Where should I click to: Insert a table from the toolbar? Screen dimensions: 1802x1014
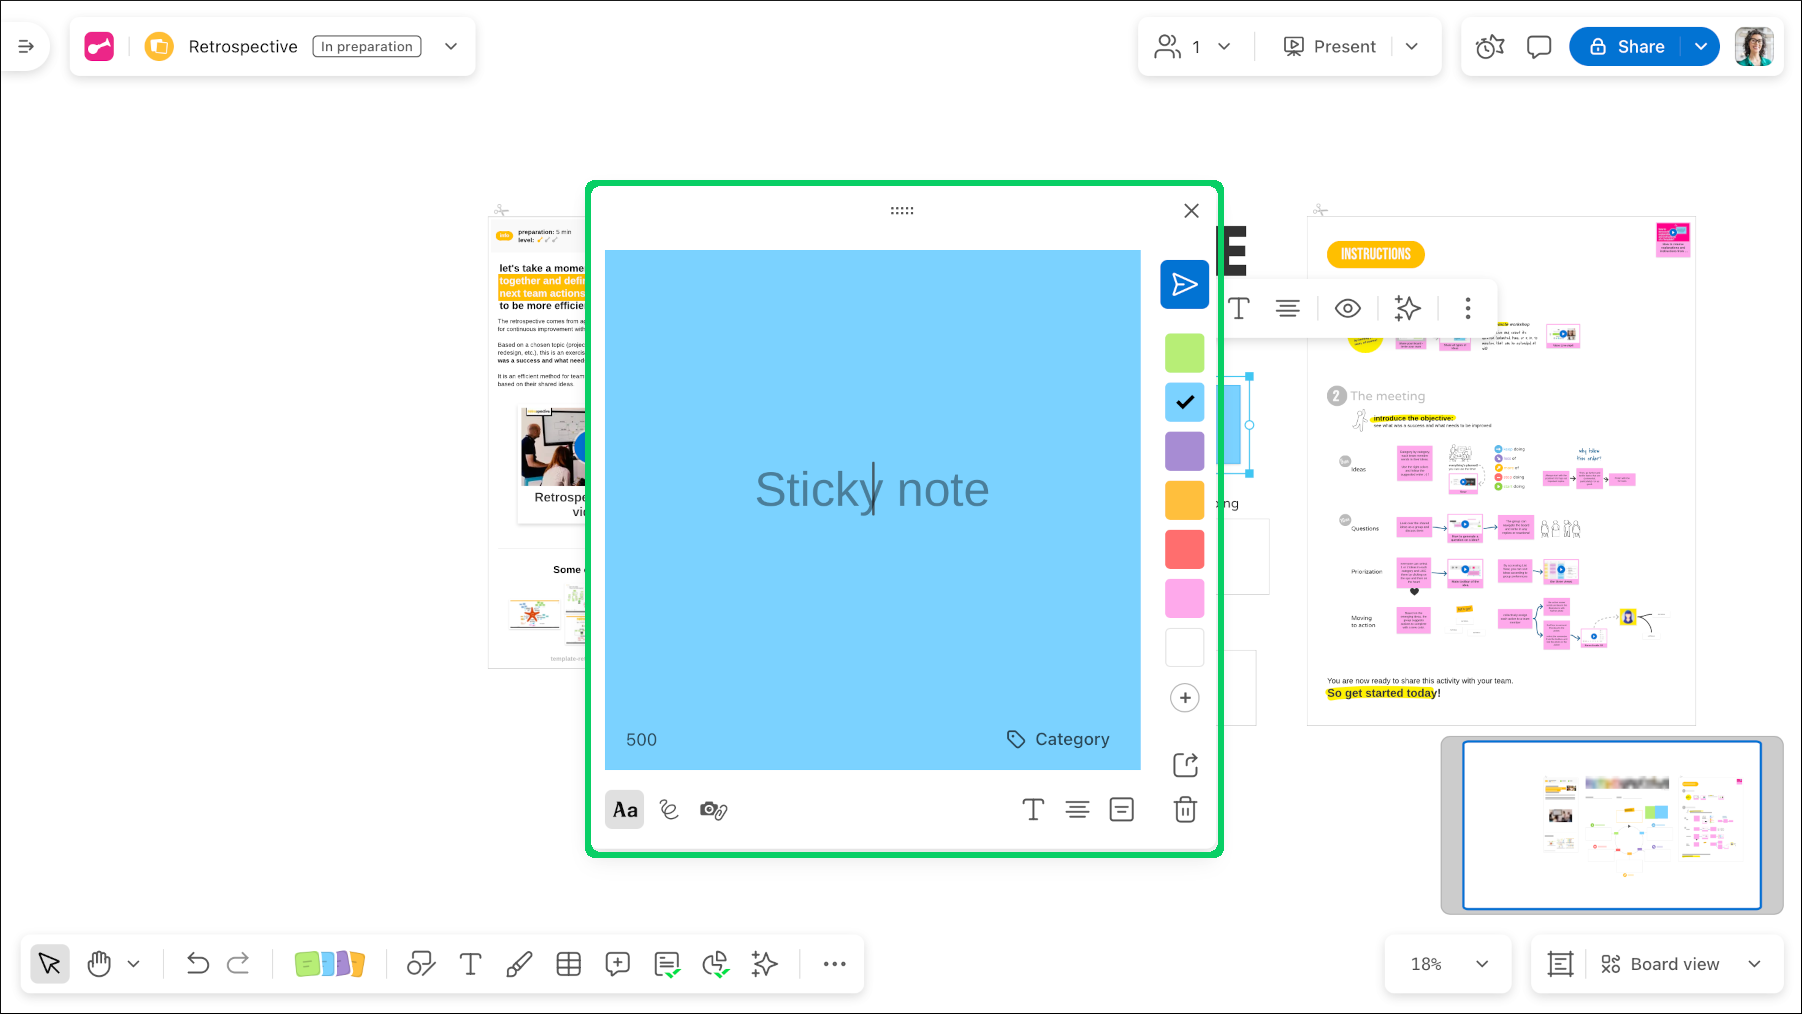568,963
